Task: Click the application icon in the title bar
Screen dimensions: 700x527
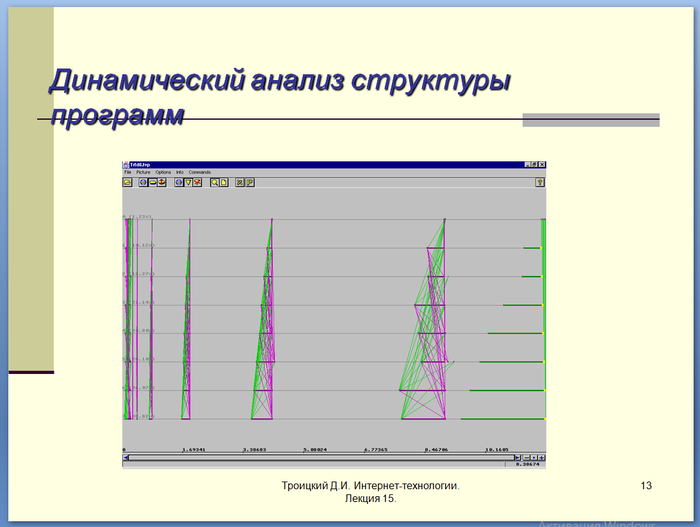Action: [125, 165]
